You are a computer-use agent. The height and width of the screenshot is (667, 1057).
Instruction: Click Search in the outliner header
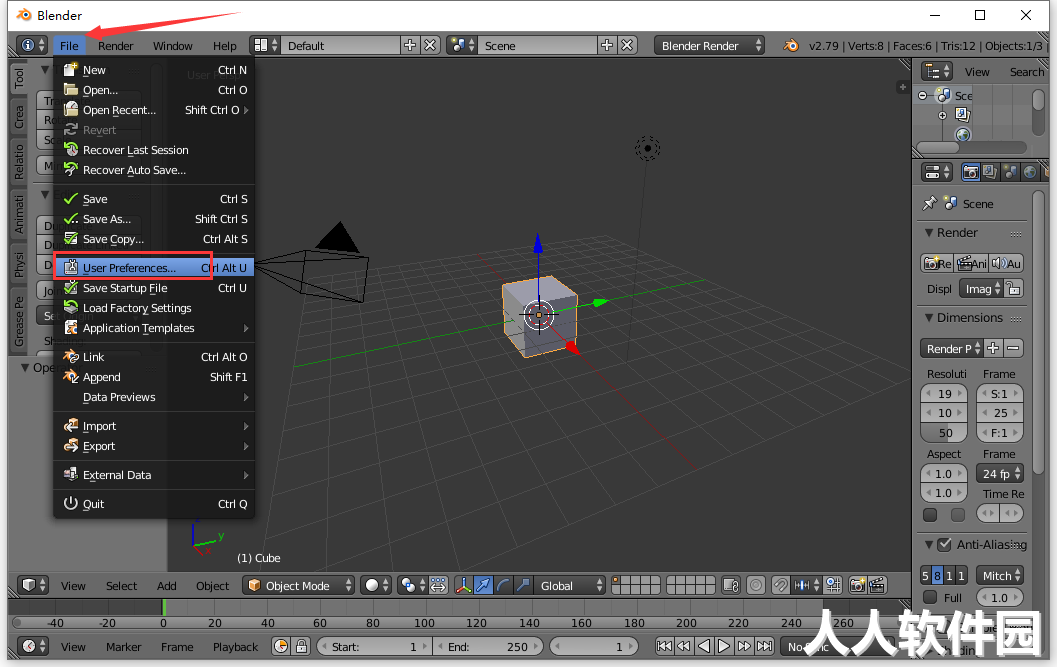point(1027,71)
